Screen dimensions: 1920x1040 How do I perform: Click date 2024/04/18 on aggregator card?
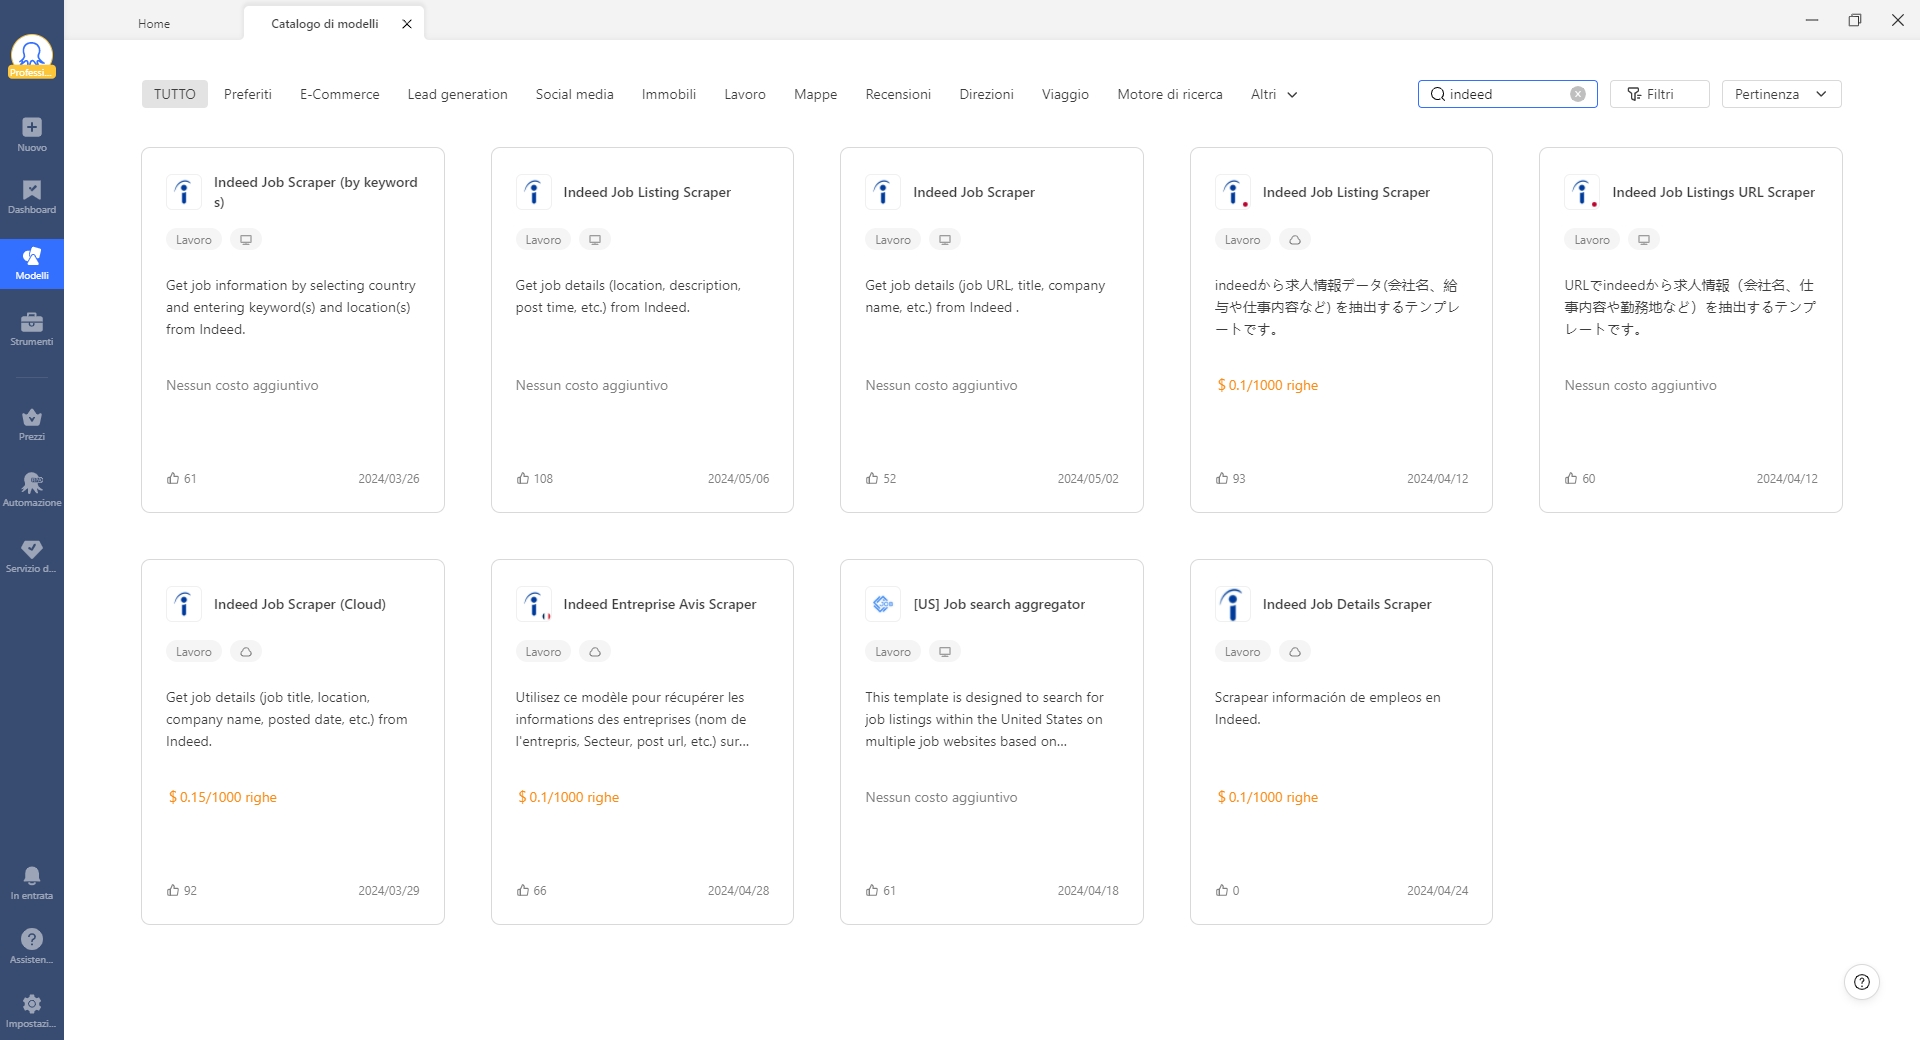(1088, 891)
